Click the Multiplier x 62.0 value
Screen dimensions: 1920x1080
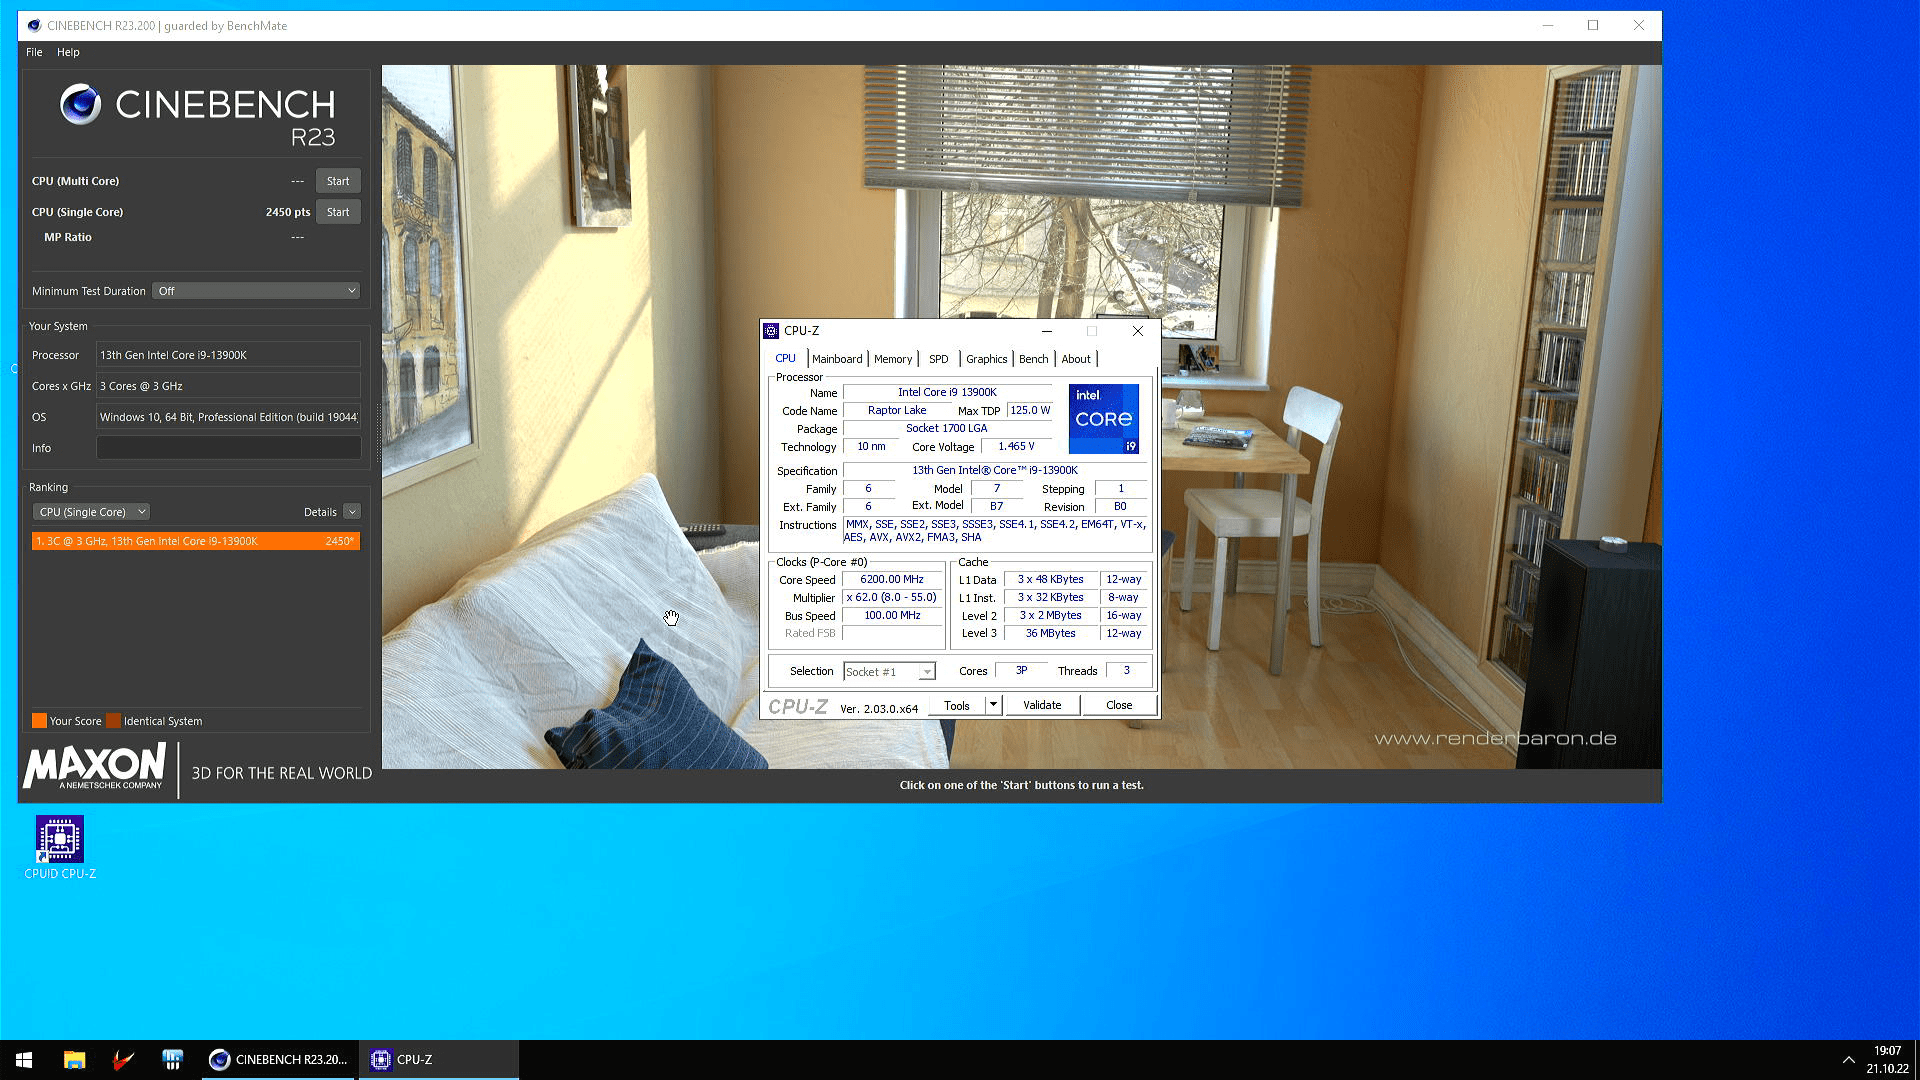coord(892,597)
